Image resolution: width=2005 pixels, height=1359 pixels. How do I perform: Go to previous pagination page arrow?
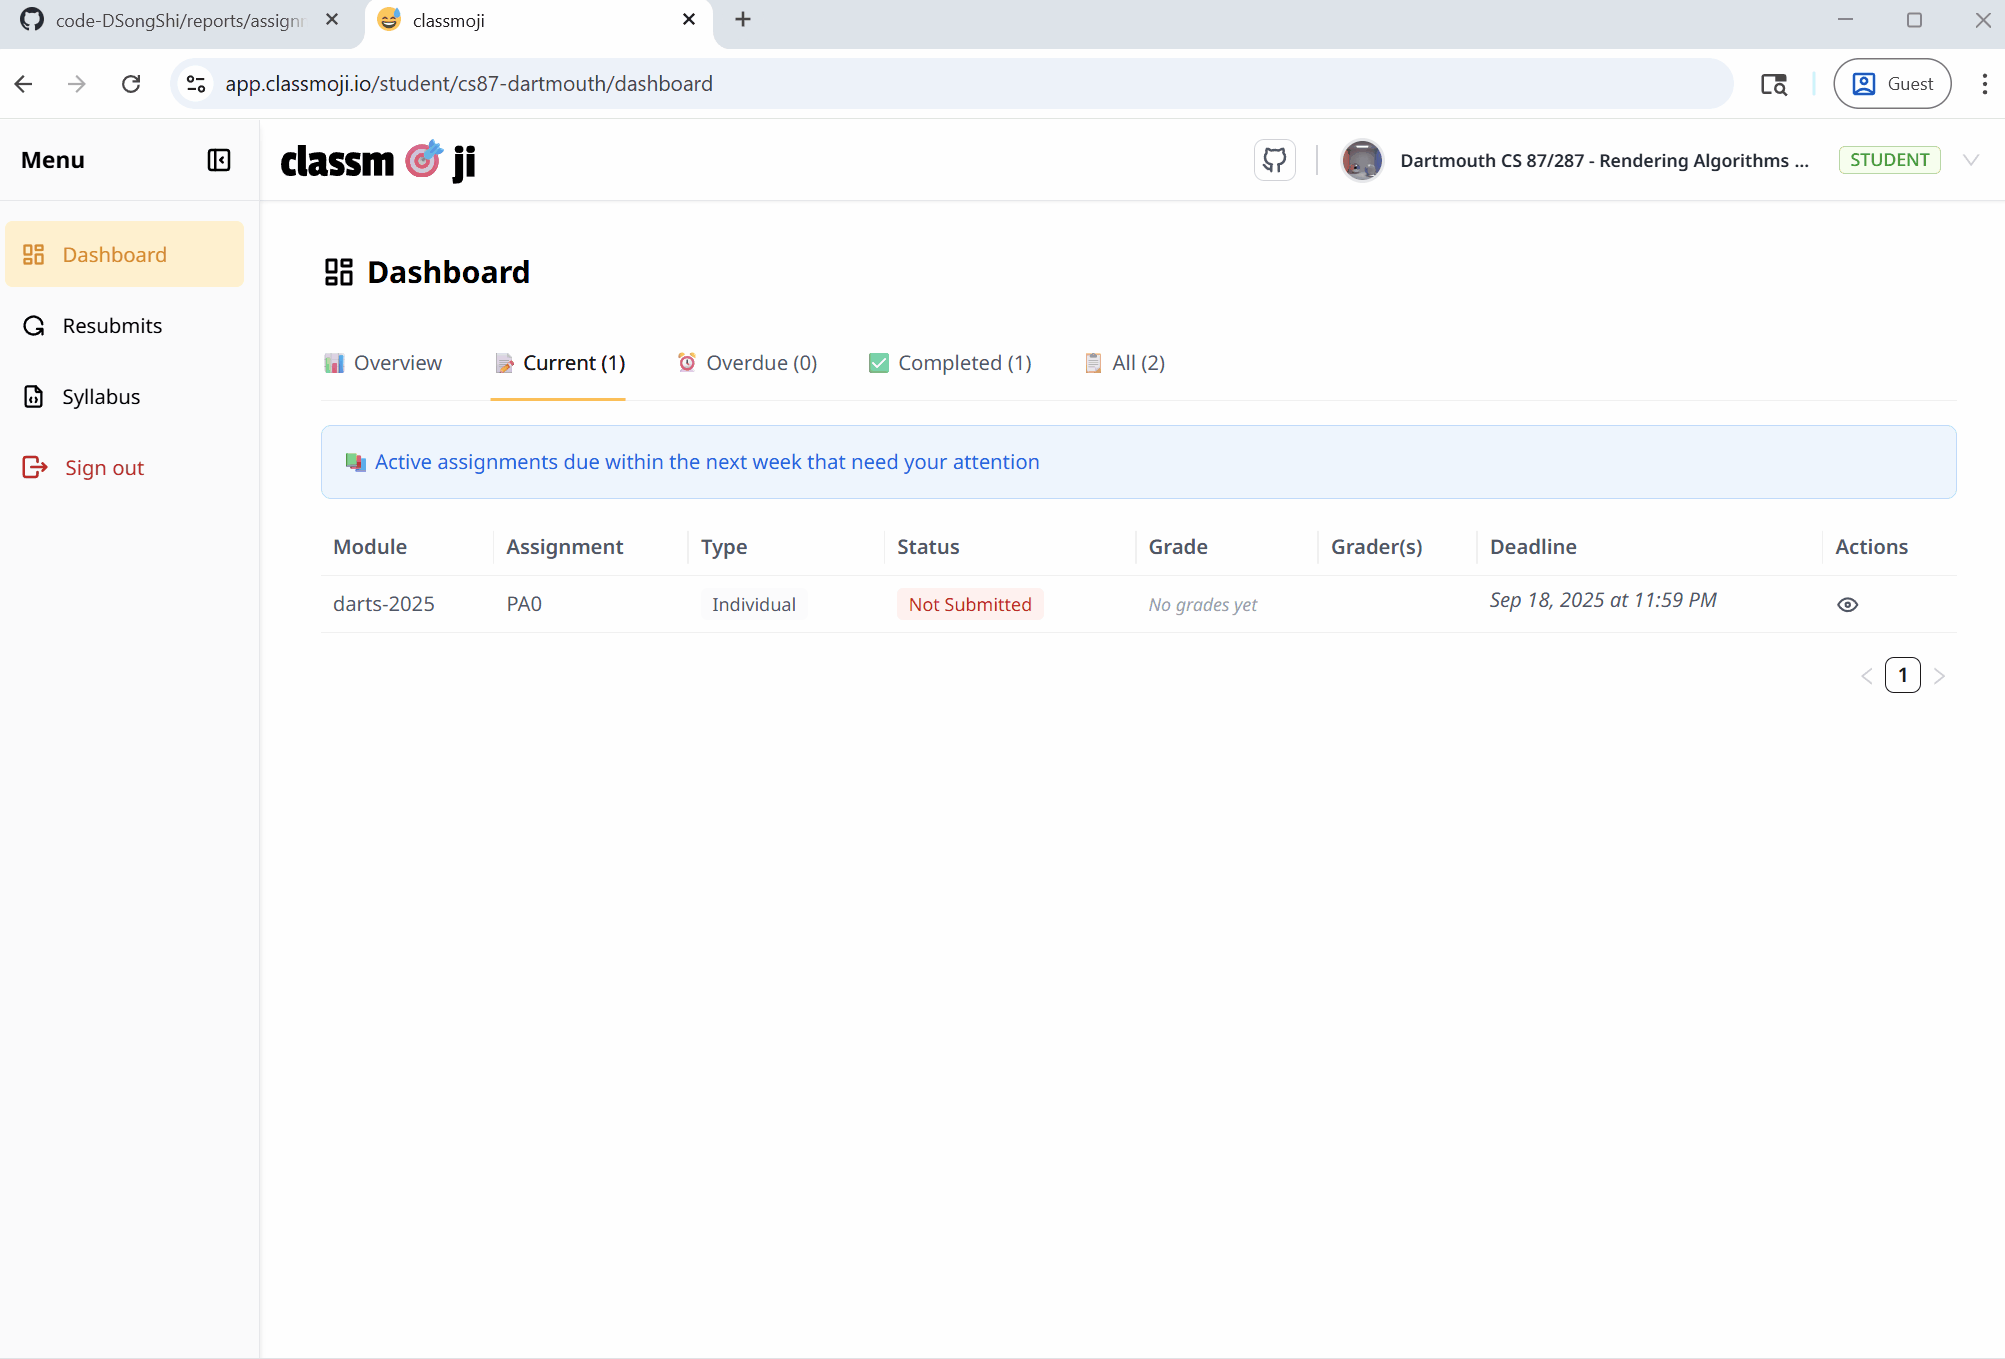tap(1866, 676)
